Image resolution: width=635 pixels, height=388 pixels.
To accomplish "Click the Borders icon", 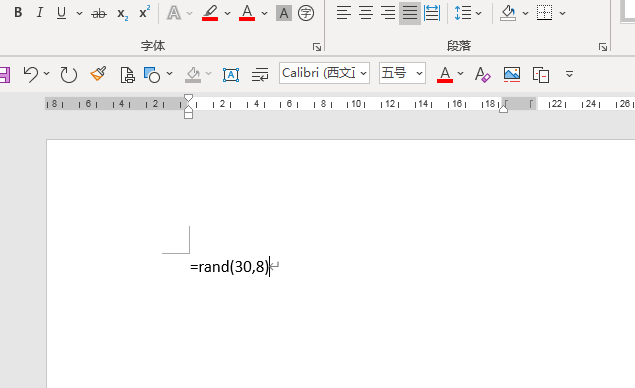I will coord(544,13).
